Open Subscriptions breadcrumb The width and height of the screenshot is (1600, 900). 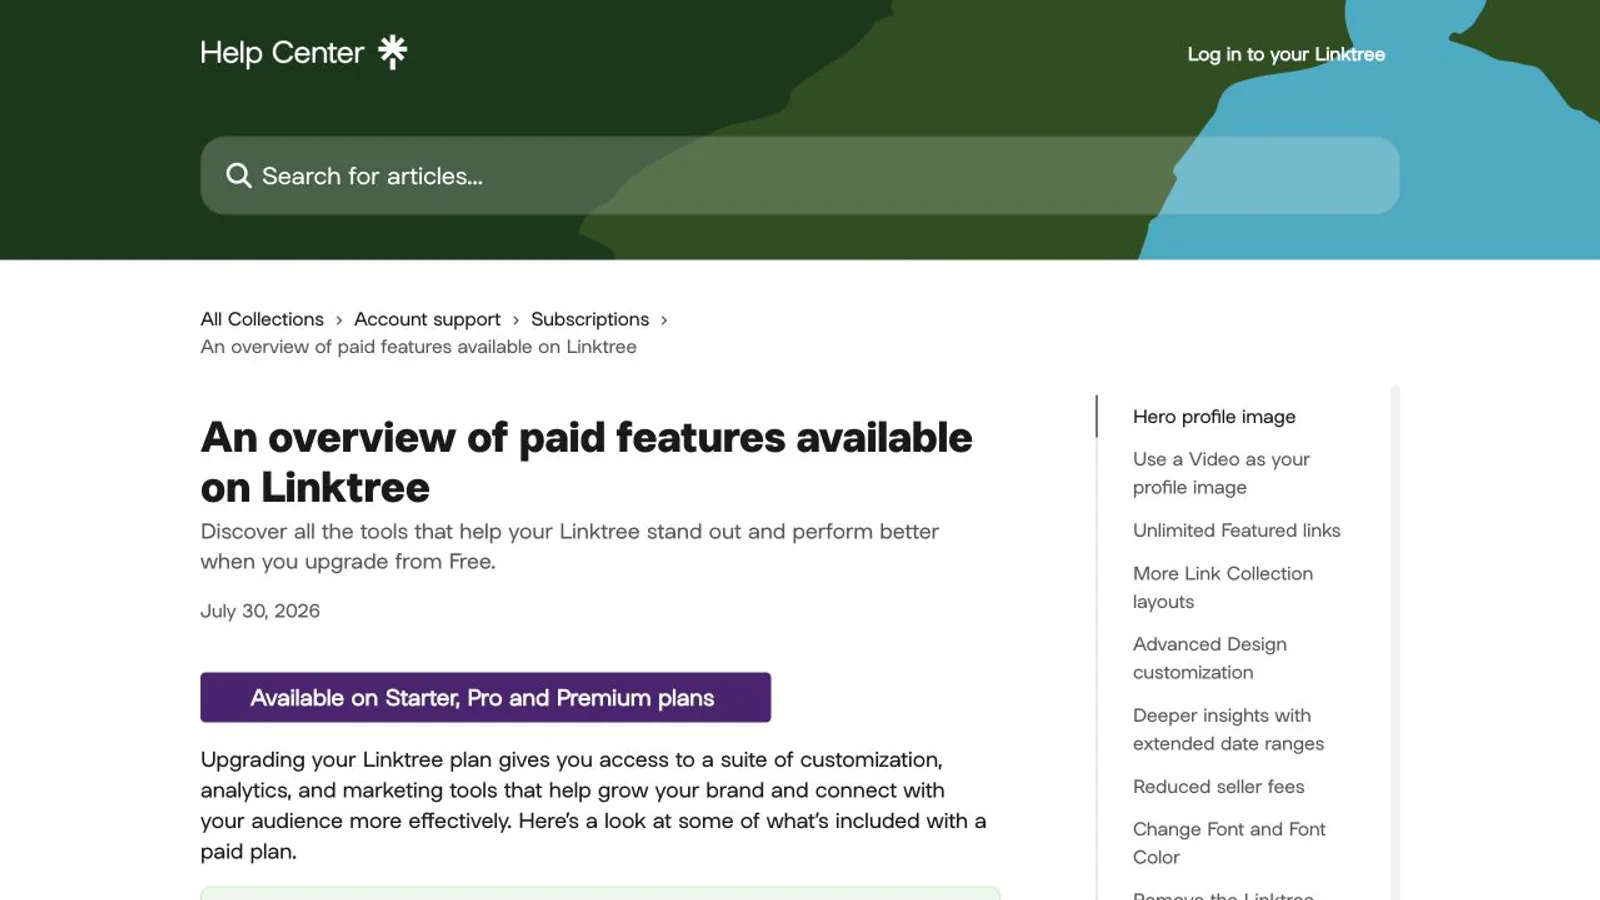pyautogui.click(x=590, y=319)
